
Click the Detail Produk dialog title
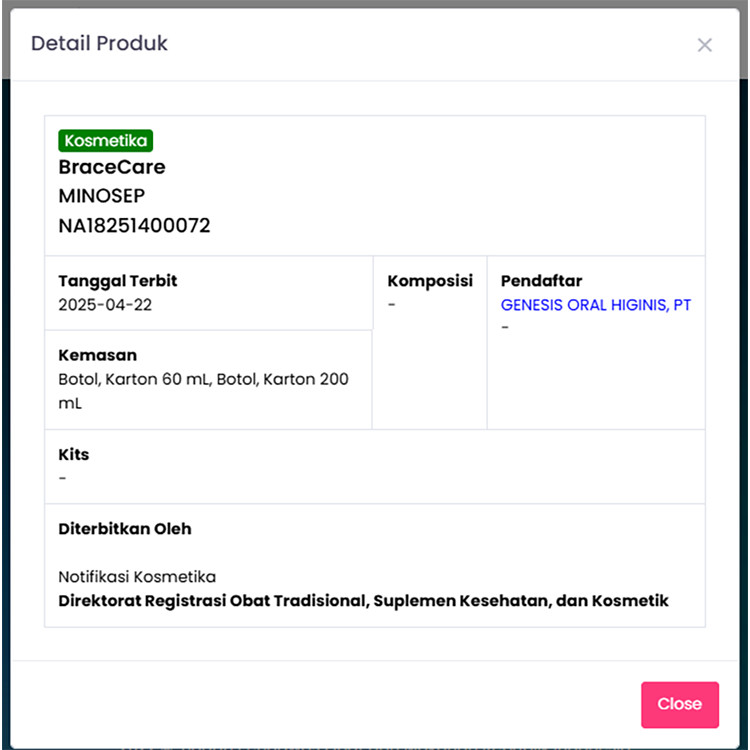point(99,44)
